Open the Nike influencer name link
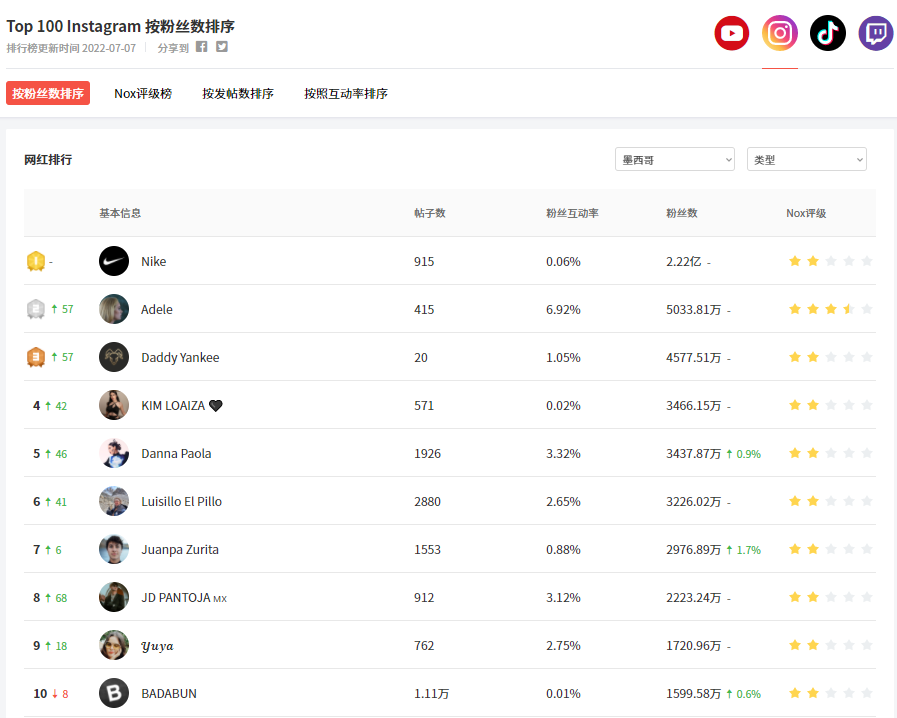This screenshot has height=718, width=897. pyautogui.click(x=154, y=261)
